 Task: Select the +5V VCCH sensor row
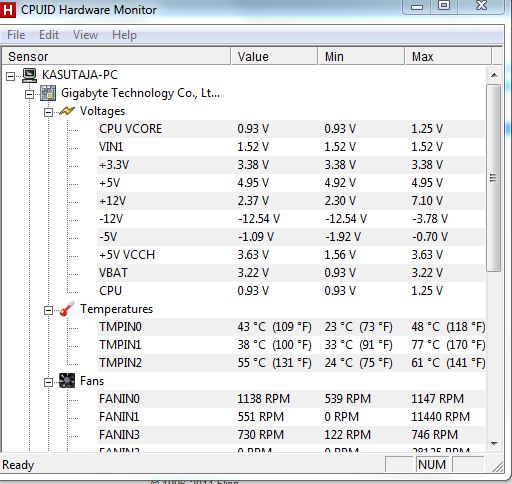pos(291,255)
